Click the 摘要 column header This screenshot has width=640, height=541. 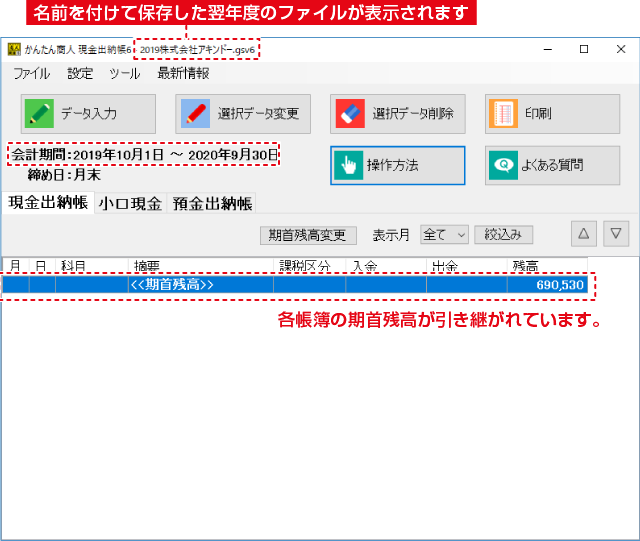pos(201,266)
